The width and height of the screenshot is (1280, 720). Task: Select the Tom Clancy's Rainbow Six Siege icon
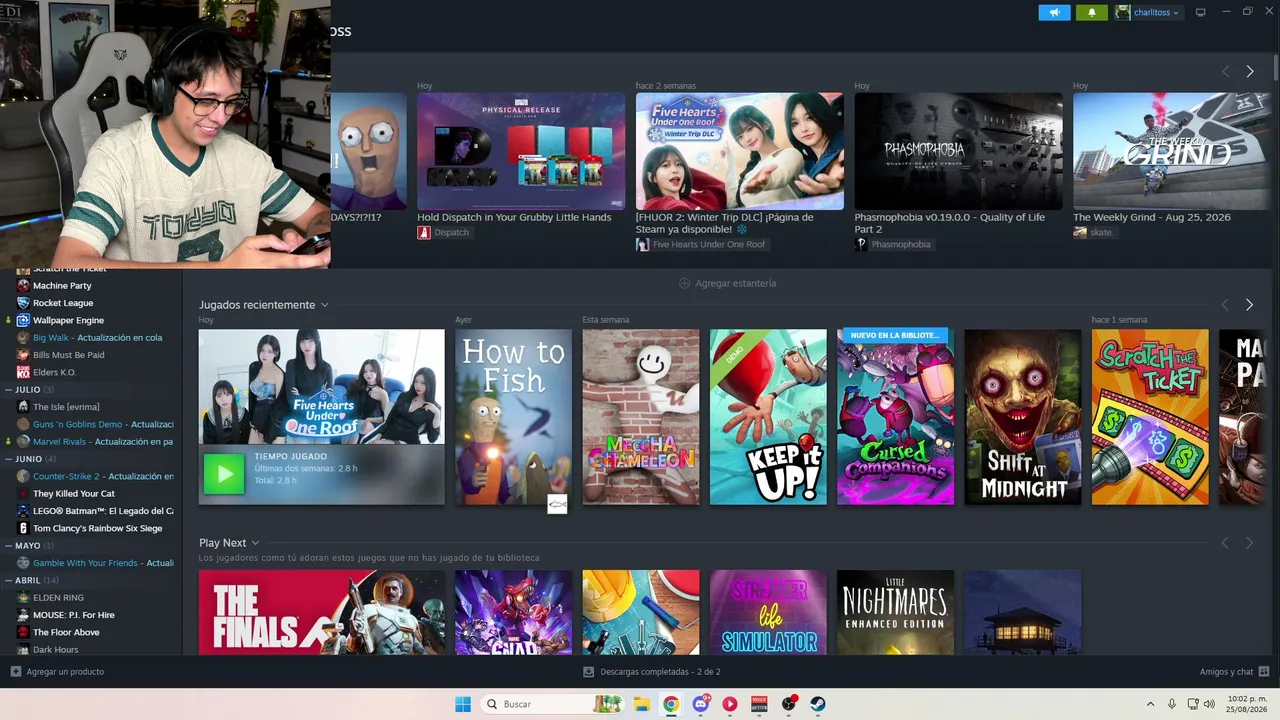(x=23, y=528)
